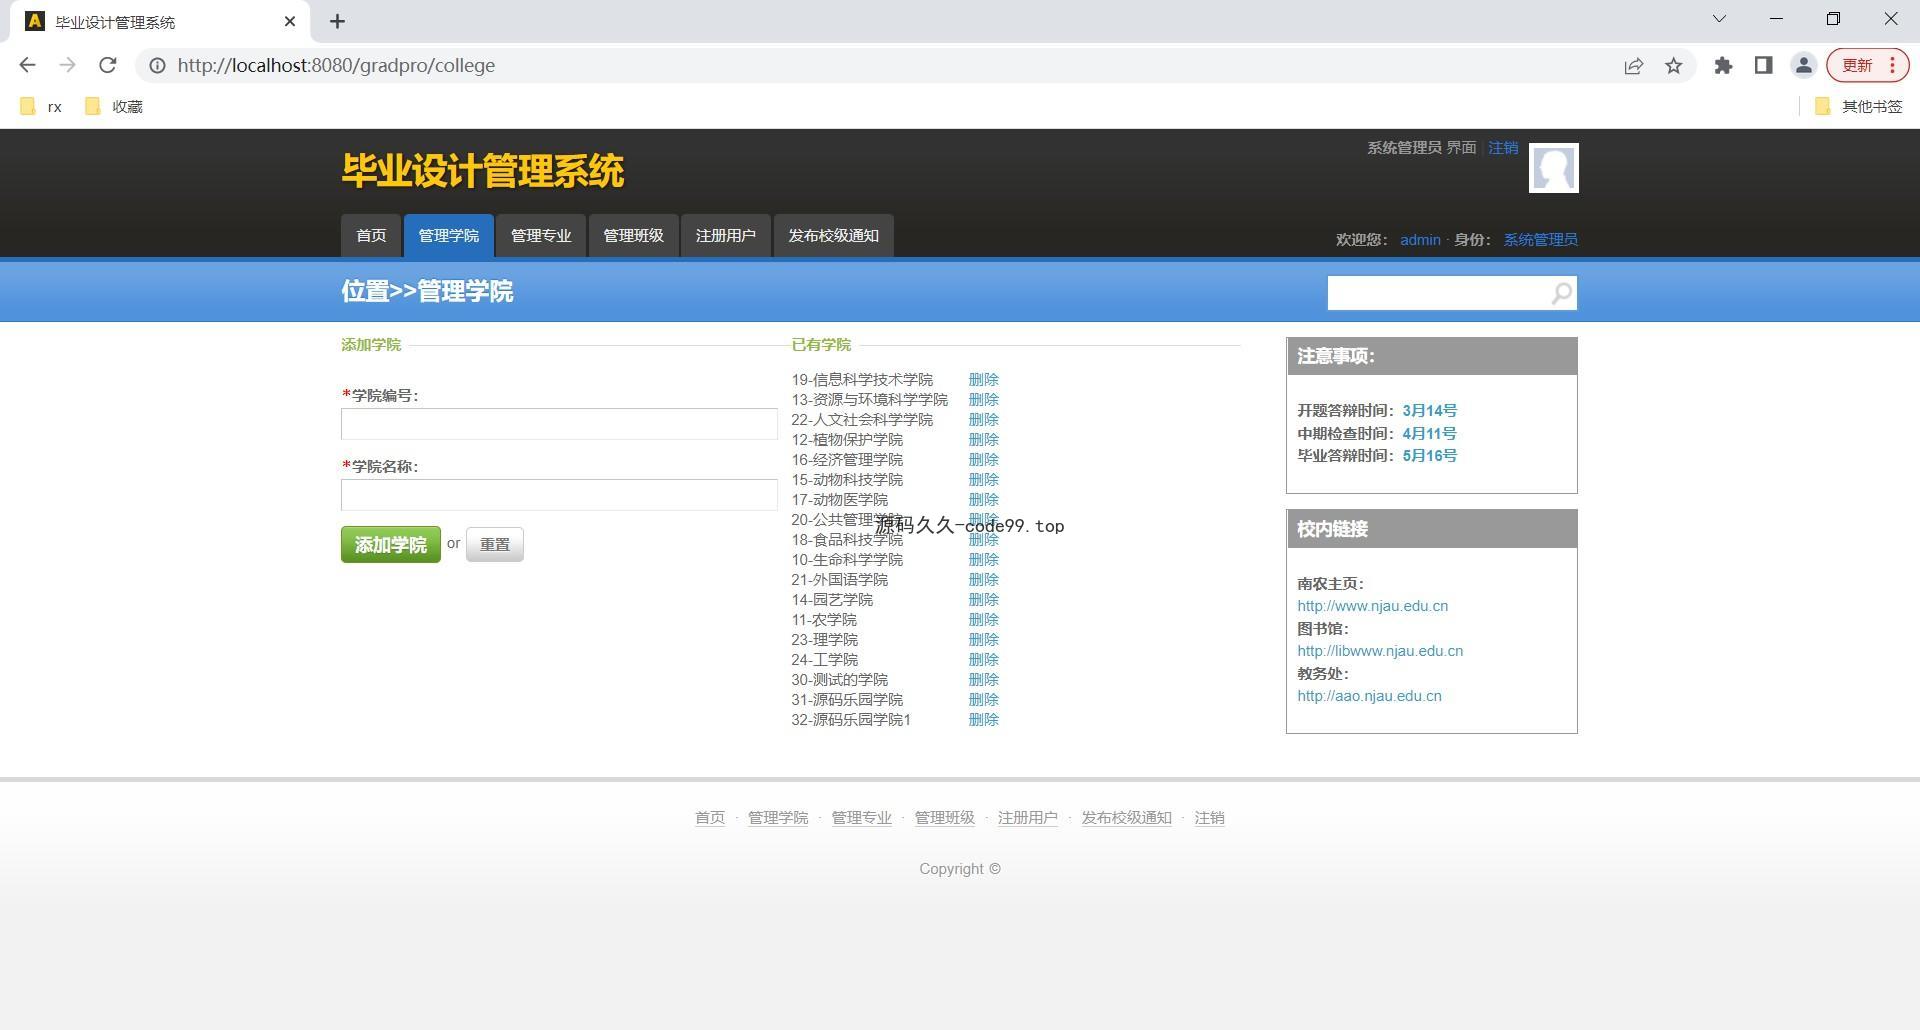Image resolution: width=1920 pixels, height=1030 pixels.
Task: Delete 16-经济管理学院
Action: (983, 460)
